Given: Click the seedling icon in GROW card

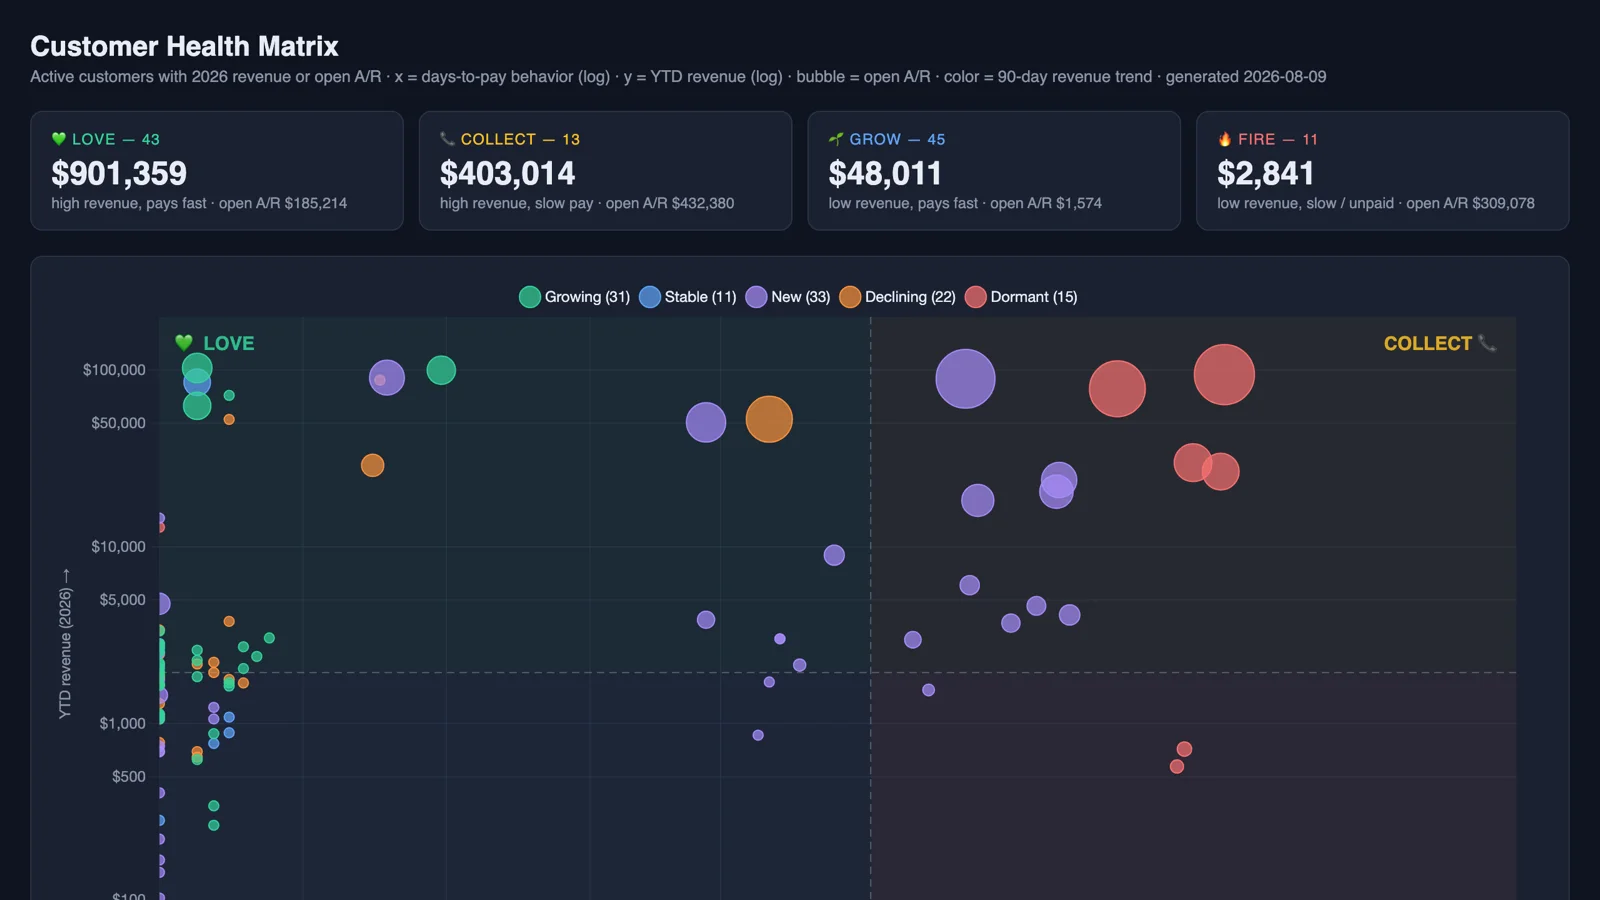Looking at the screenshot, I should tap(836, 139).
